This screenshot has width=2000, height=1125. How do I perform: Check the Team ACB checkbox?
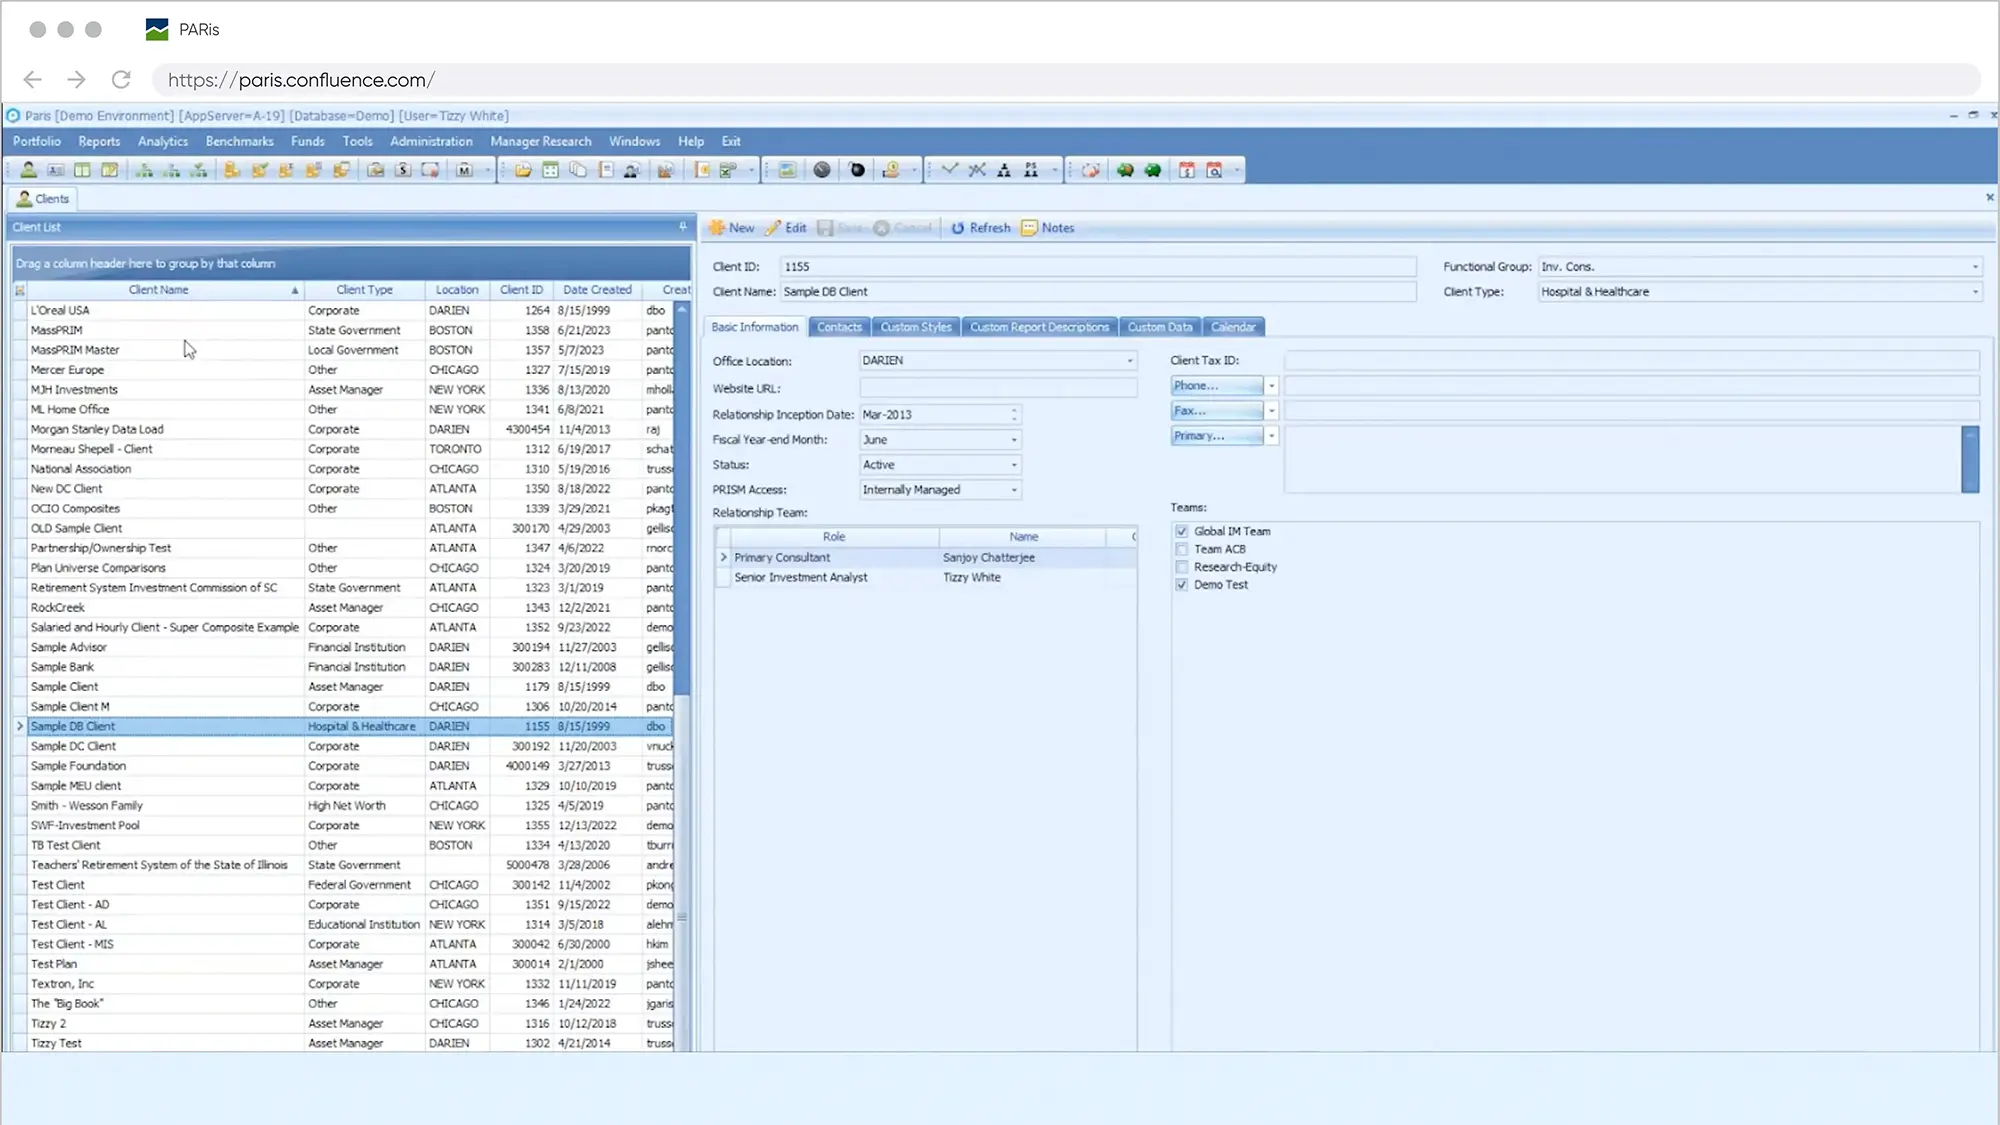click(1182, 549)
